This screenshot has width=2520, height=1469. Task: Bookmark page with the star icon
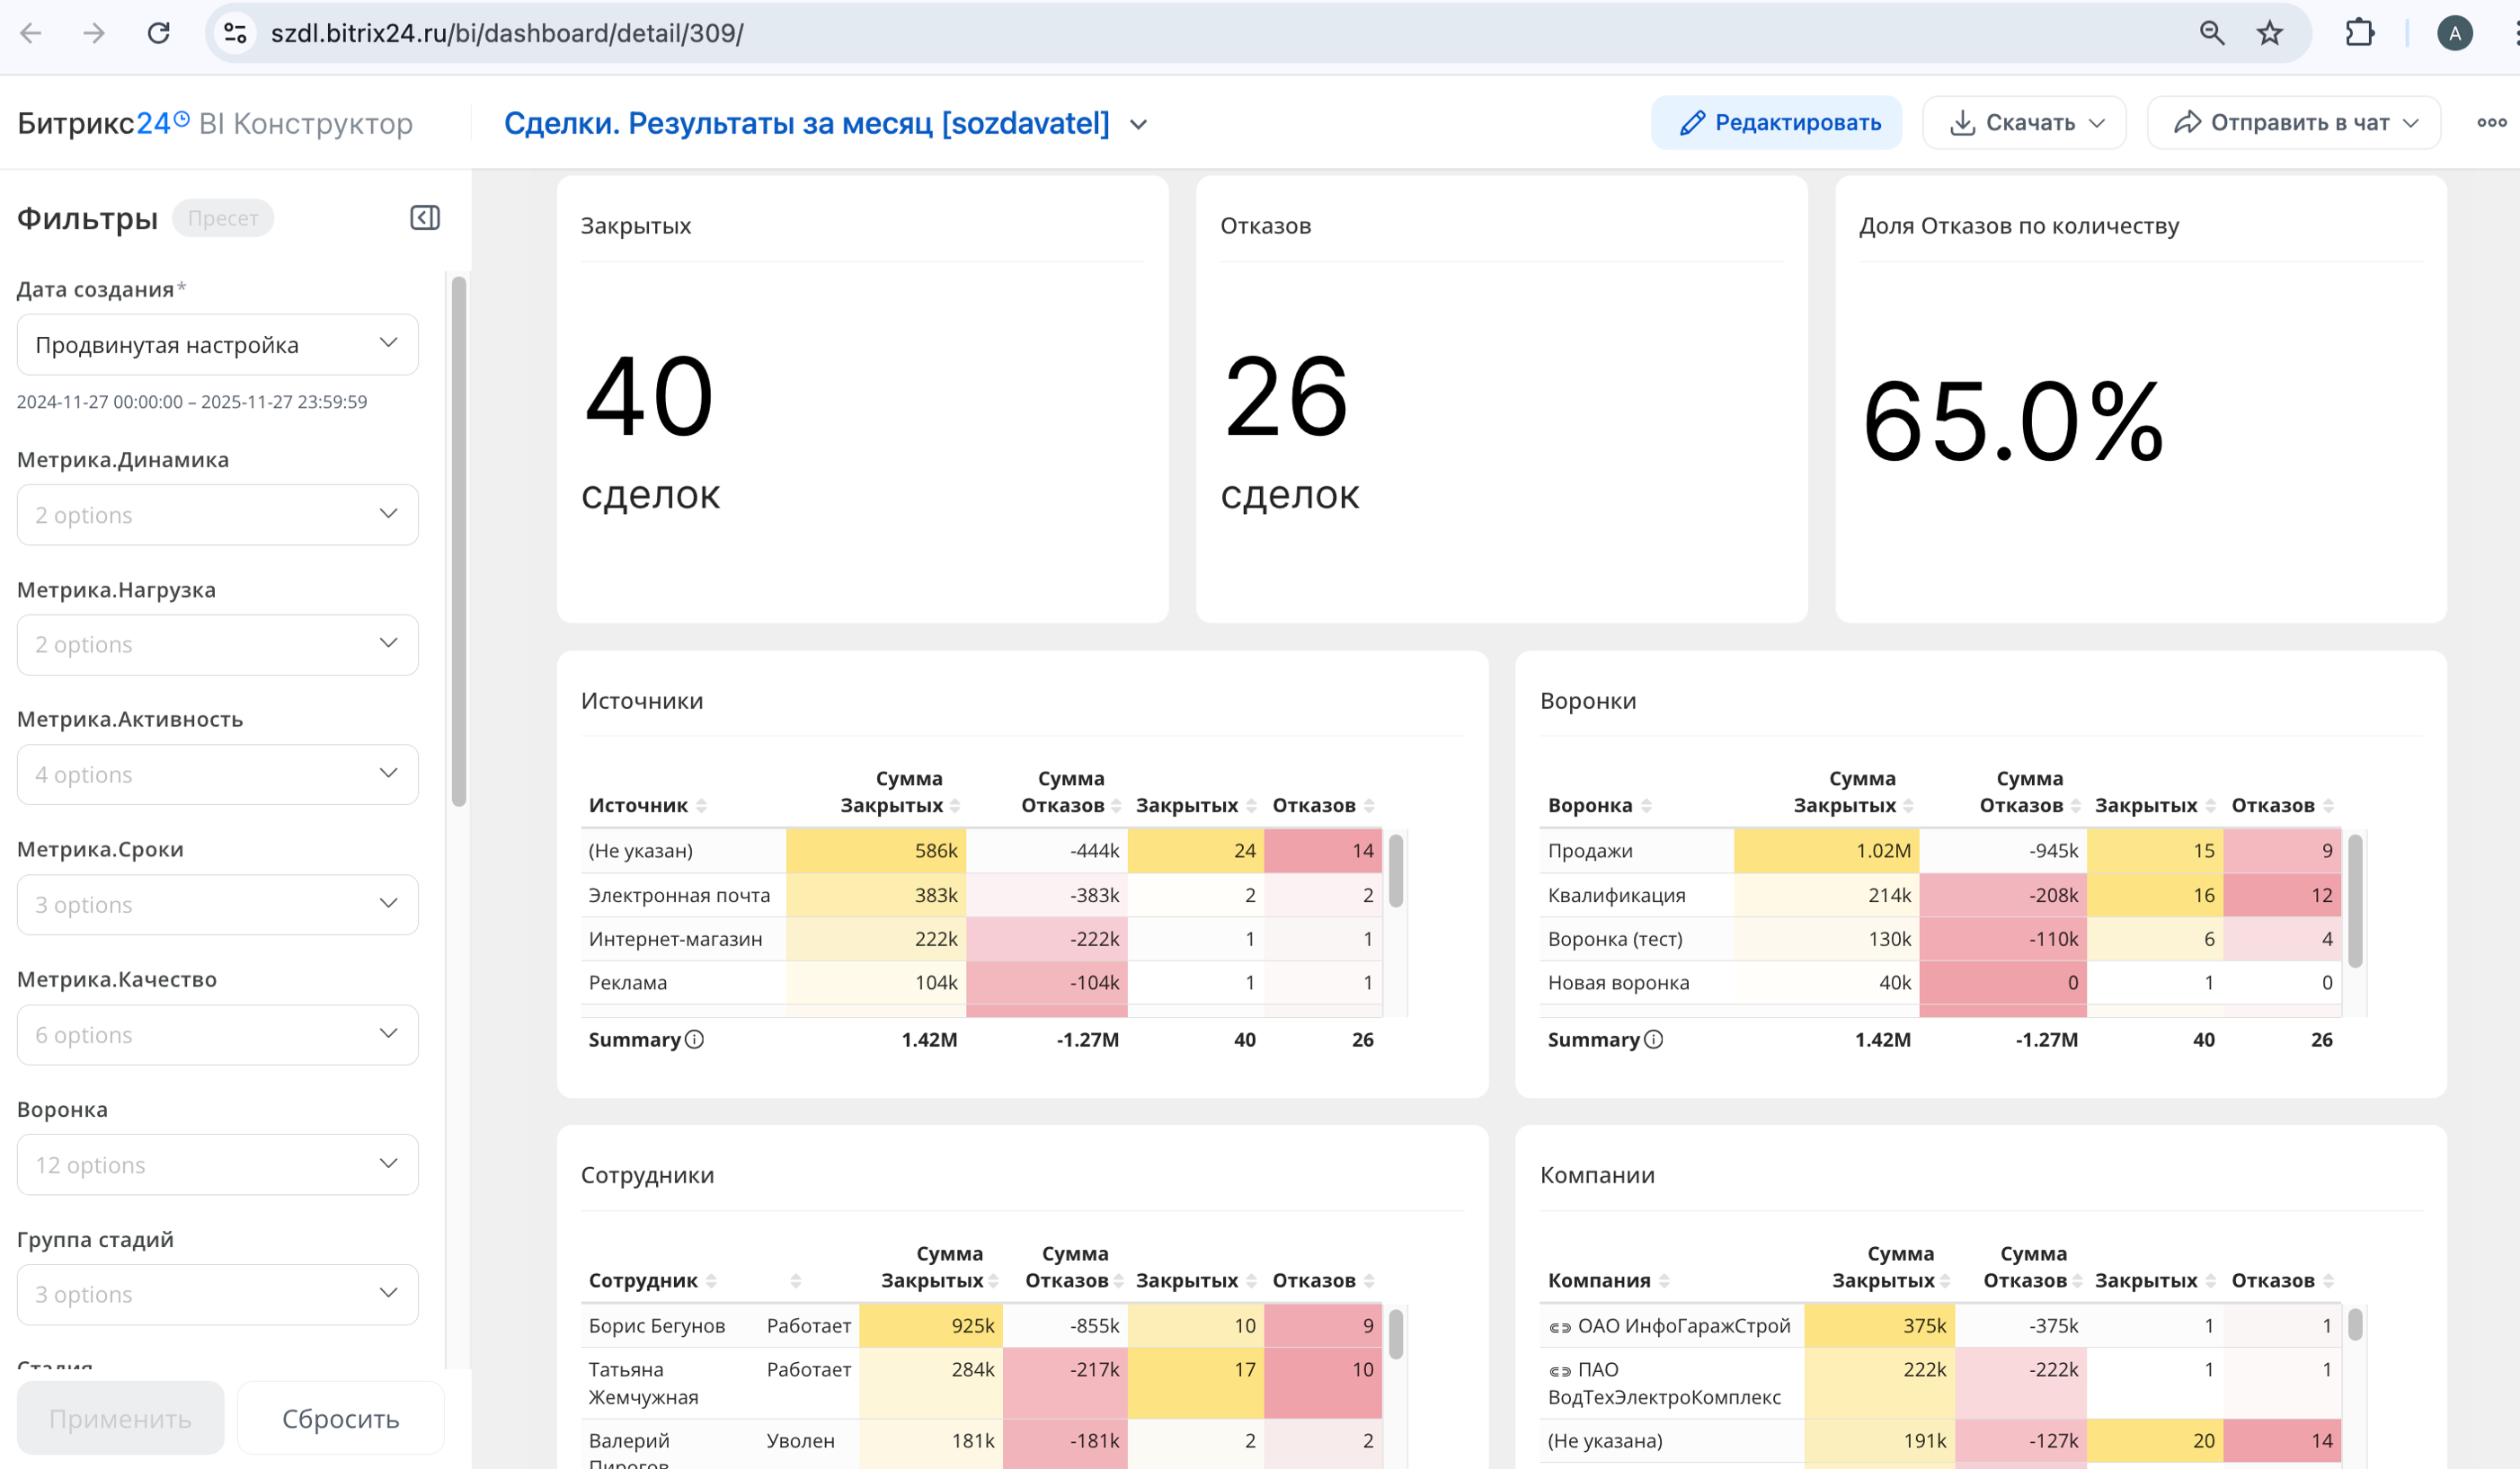coord(2269,33)
